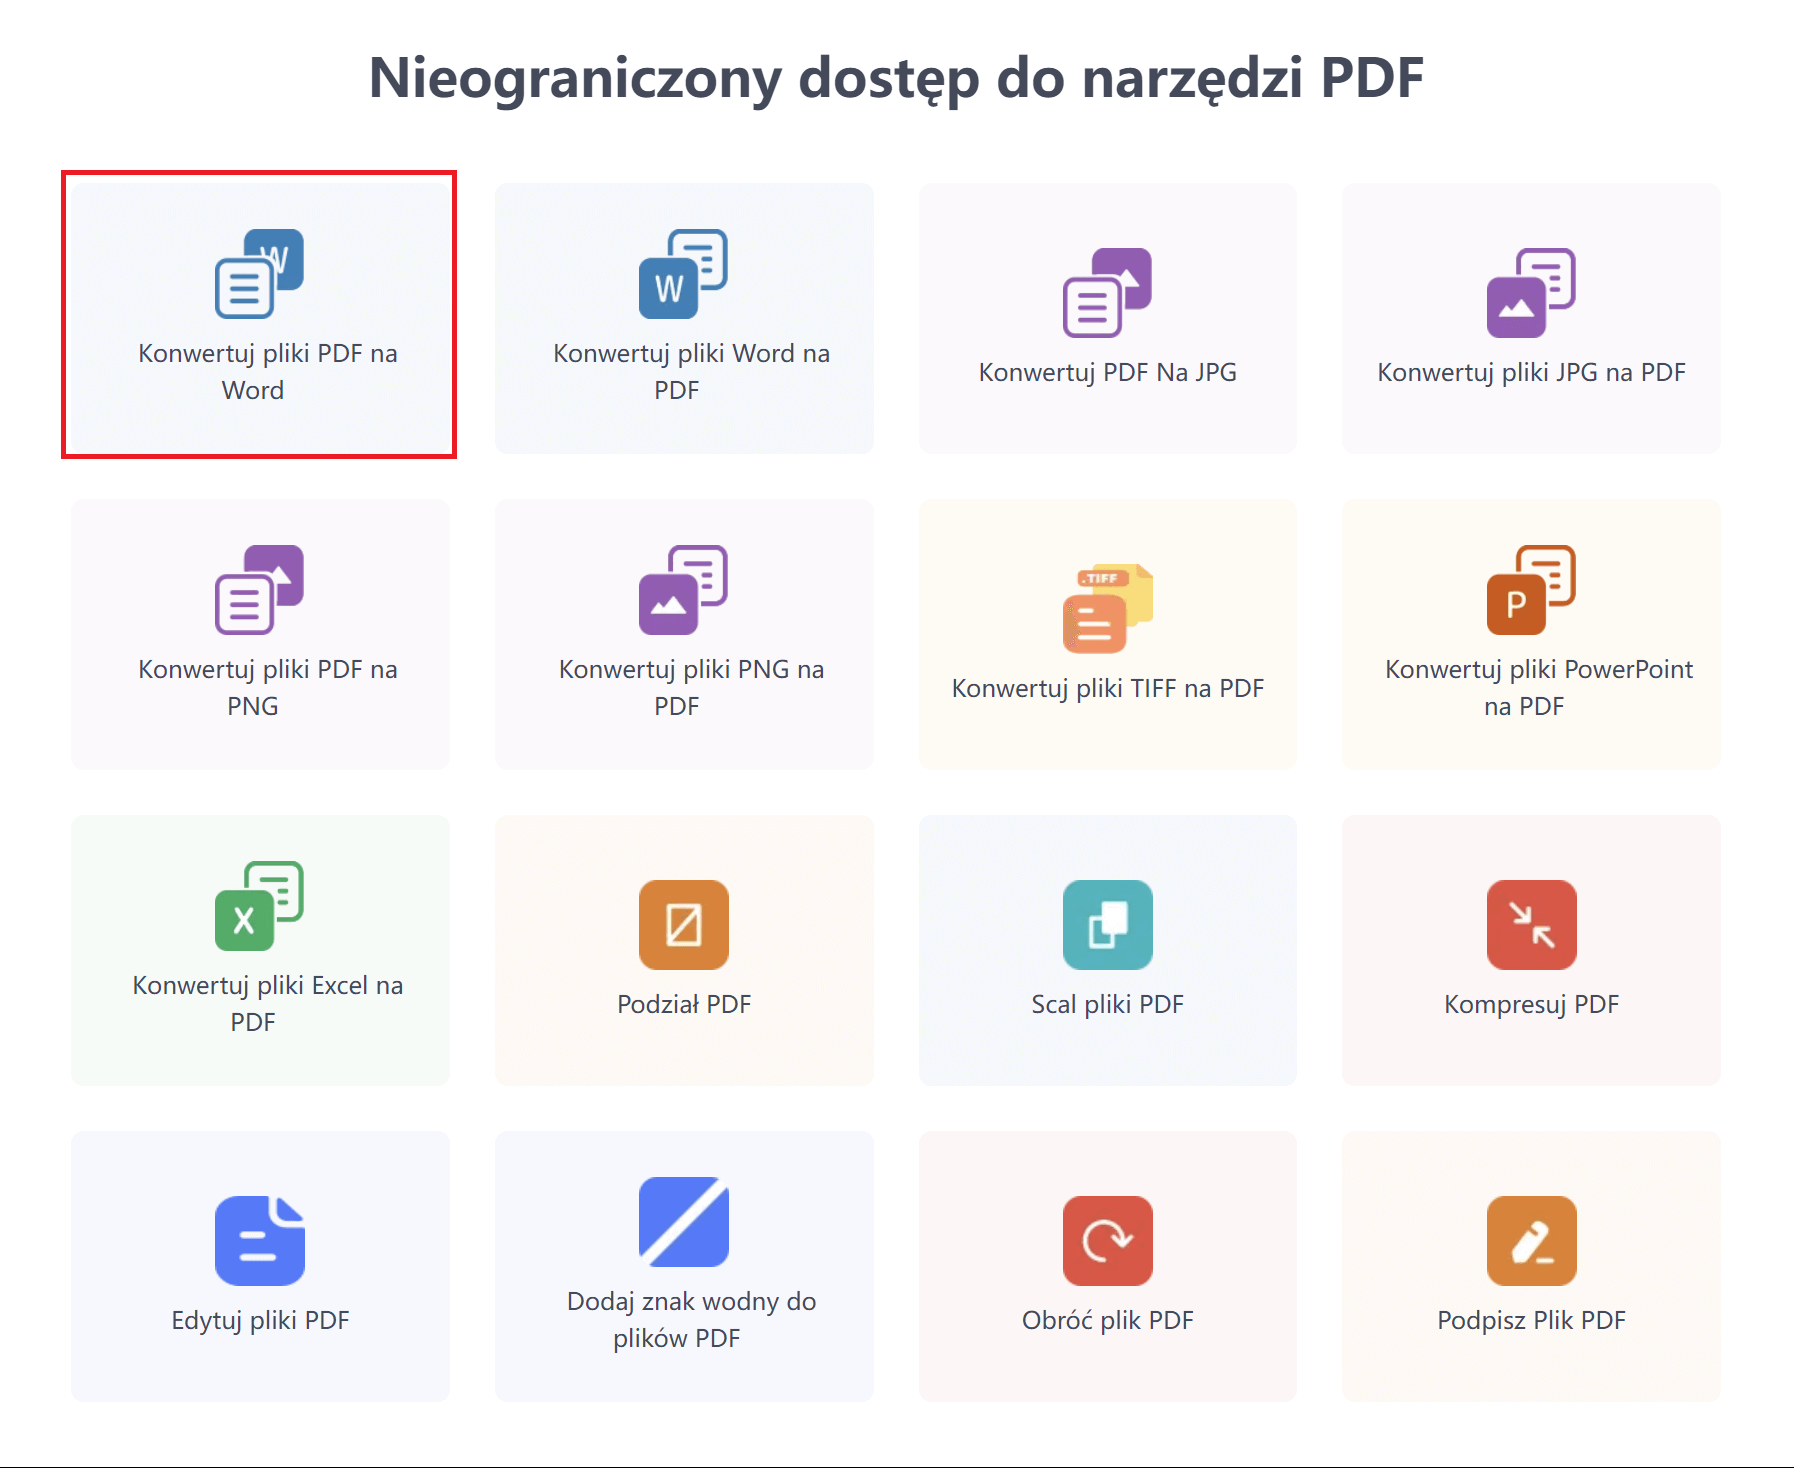Click the Kompresuj PDF compression icon

(x=1530, y=925)
